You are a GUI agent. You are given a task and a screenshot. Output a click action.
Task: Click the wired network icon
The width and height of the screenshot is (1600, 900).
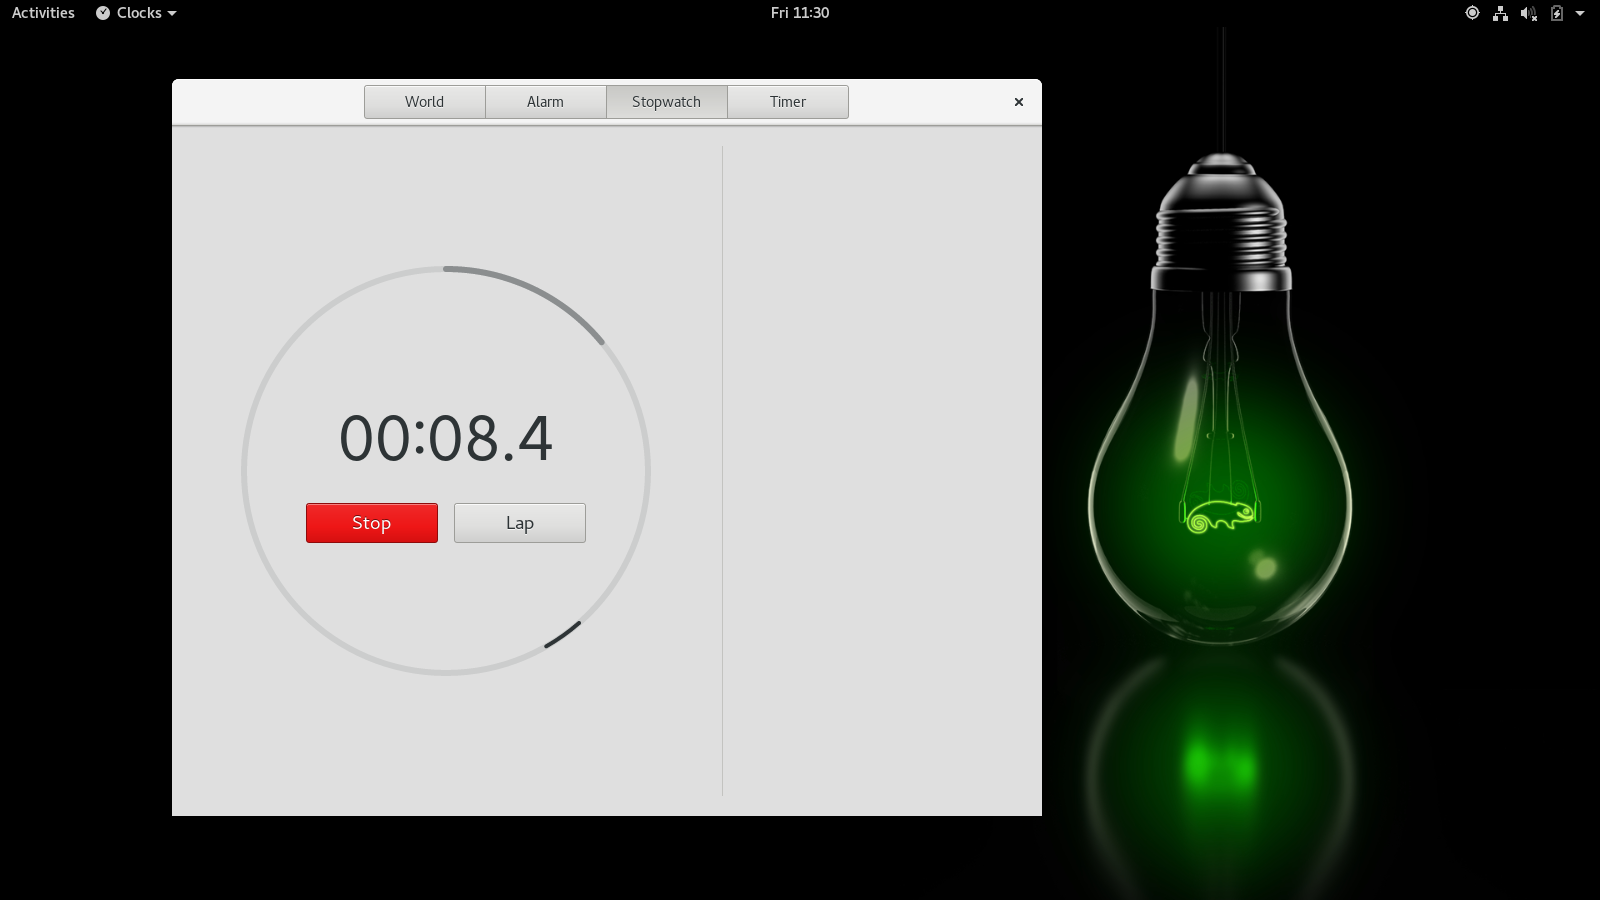[1500, 13]
